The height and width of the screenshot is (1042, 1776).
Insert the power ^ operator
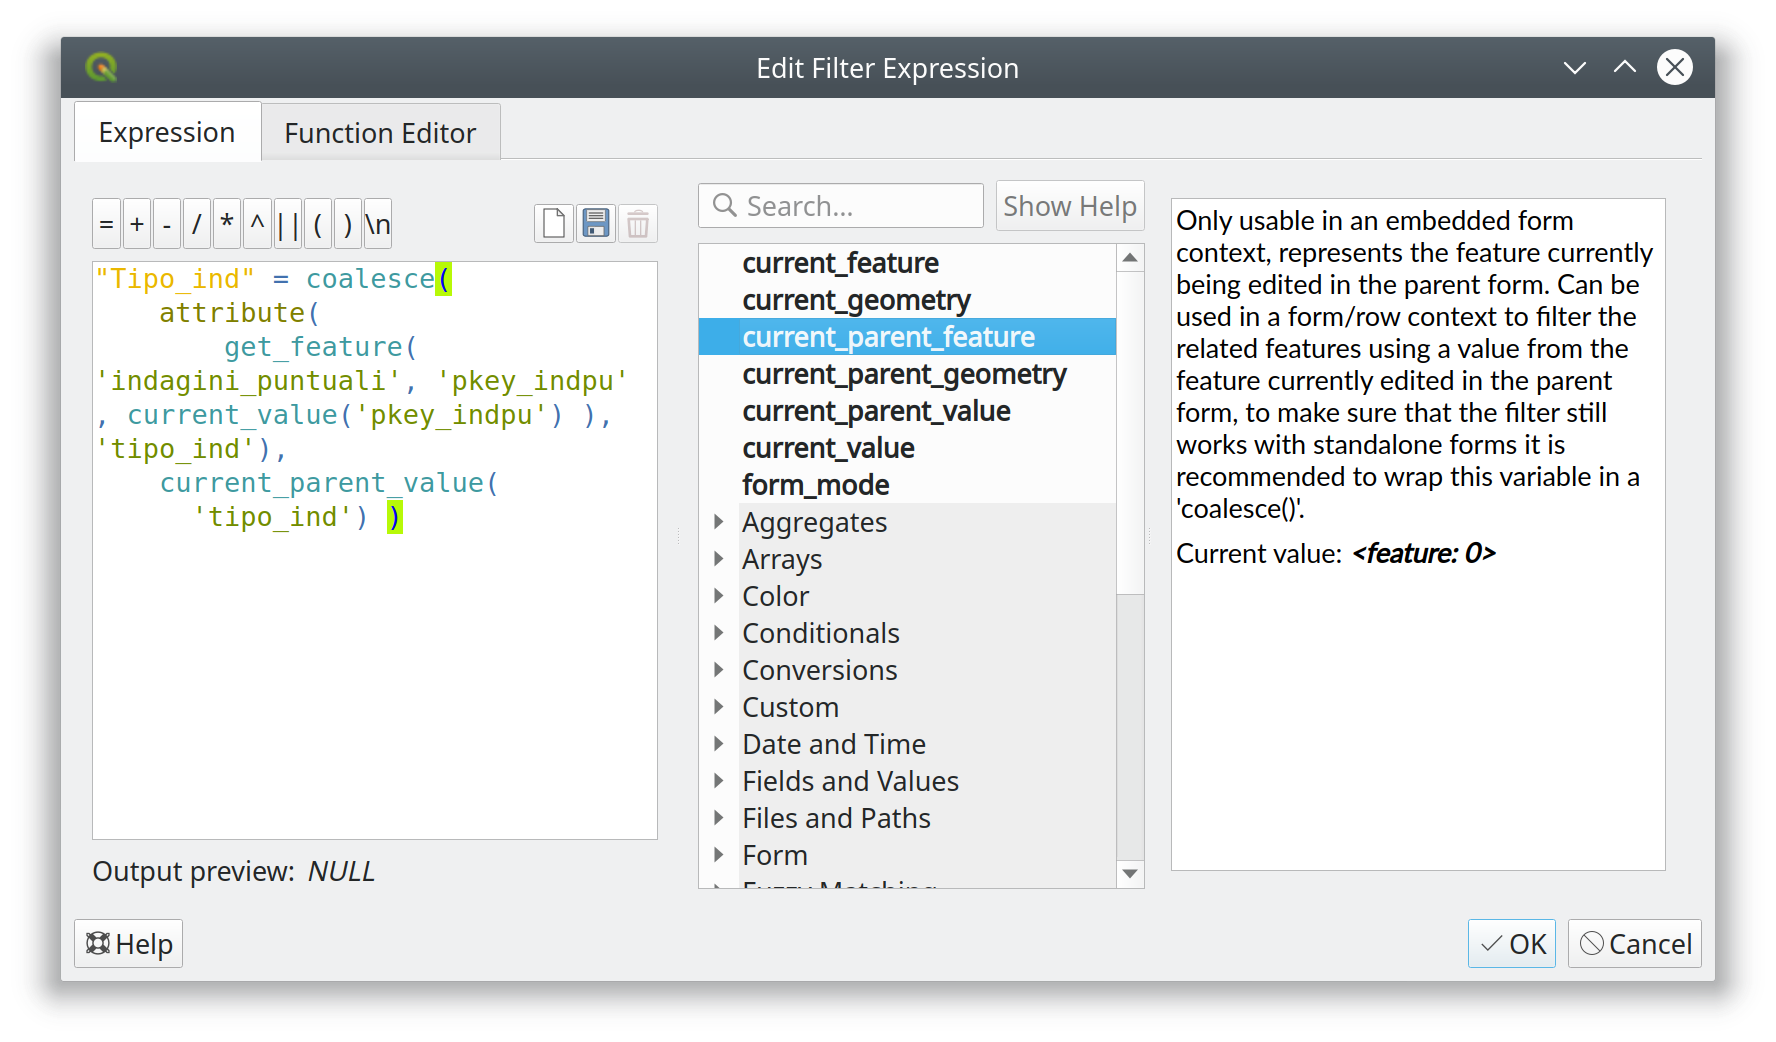[257, 225]
